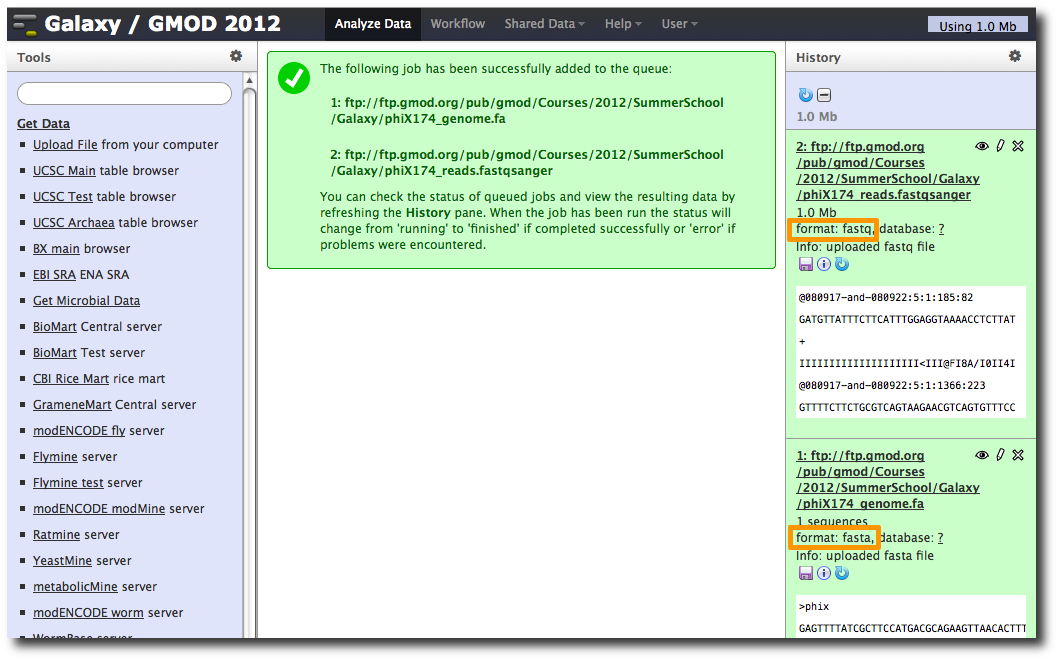This screenshot has width=1059, height=661.
Task: Open the History panel gear options
Action: 1014,56
